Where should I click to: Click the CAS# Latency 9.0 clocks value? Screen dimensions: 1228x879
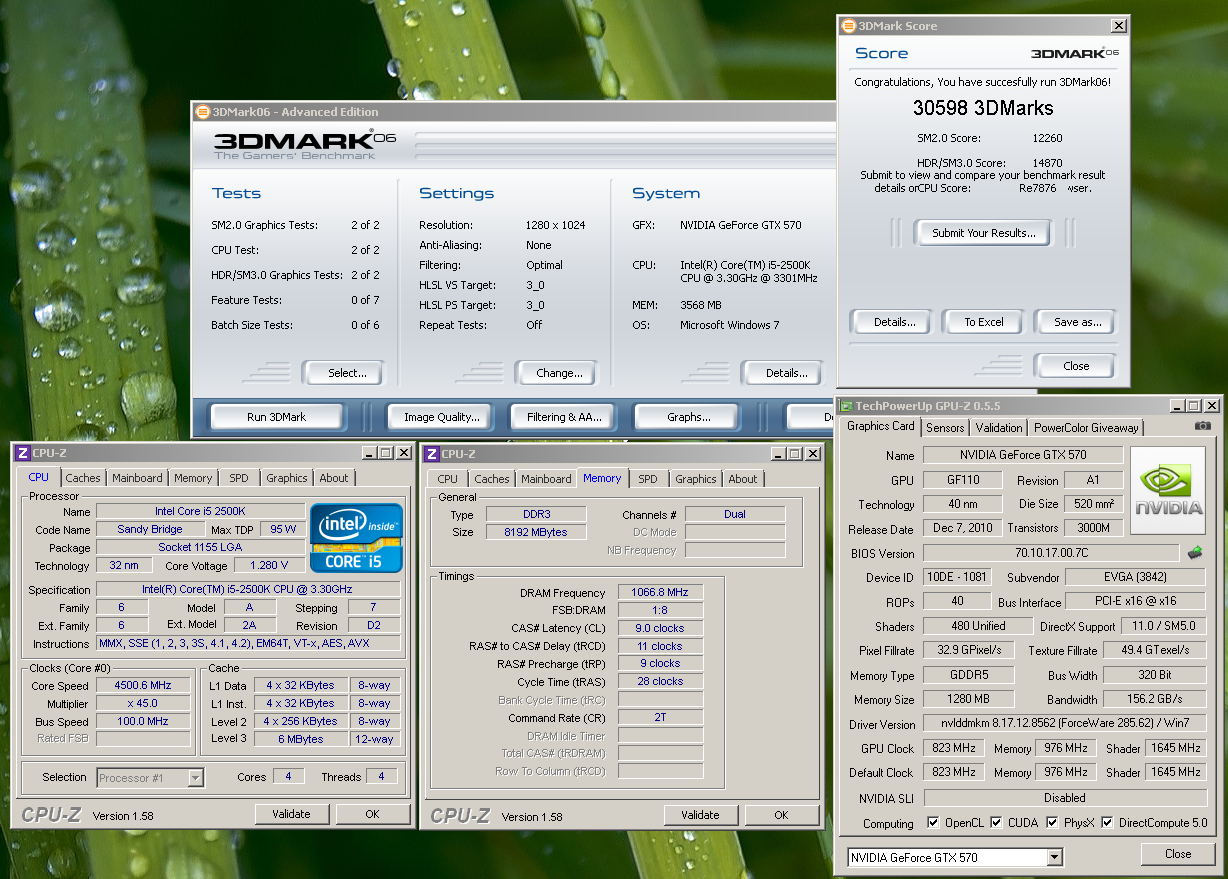(x=660, y=628)
